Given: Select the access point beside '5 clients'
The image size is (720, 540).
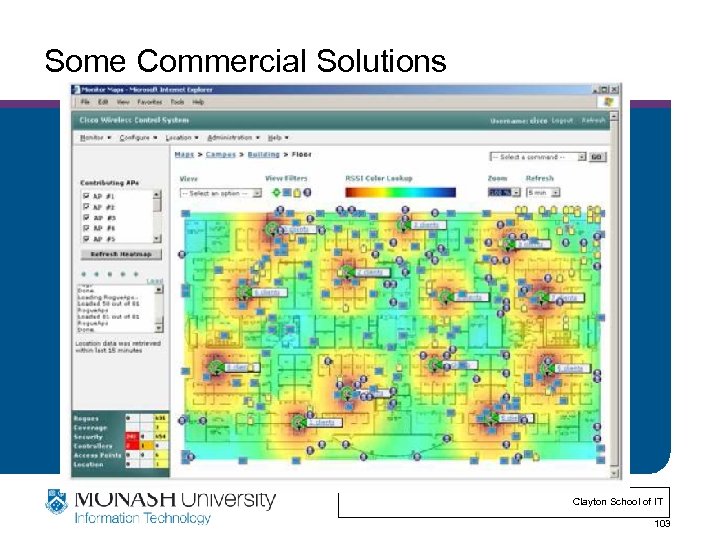Looking at the screenshot, I should pos(546,368).
